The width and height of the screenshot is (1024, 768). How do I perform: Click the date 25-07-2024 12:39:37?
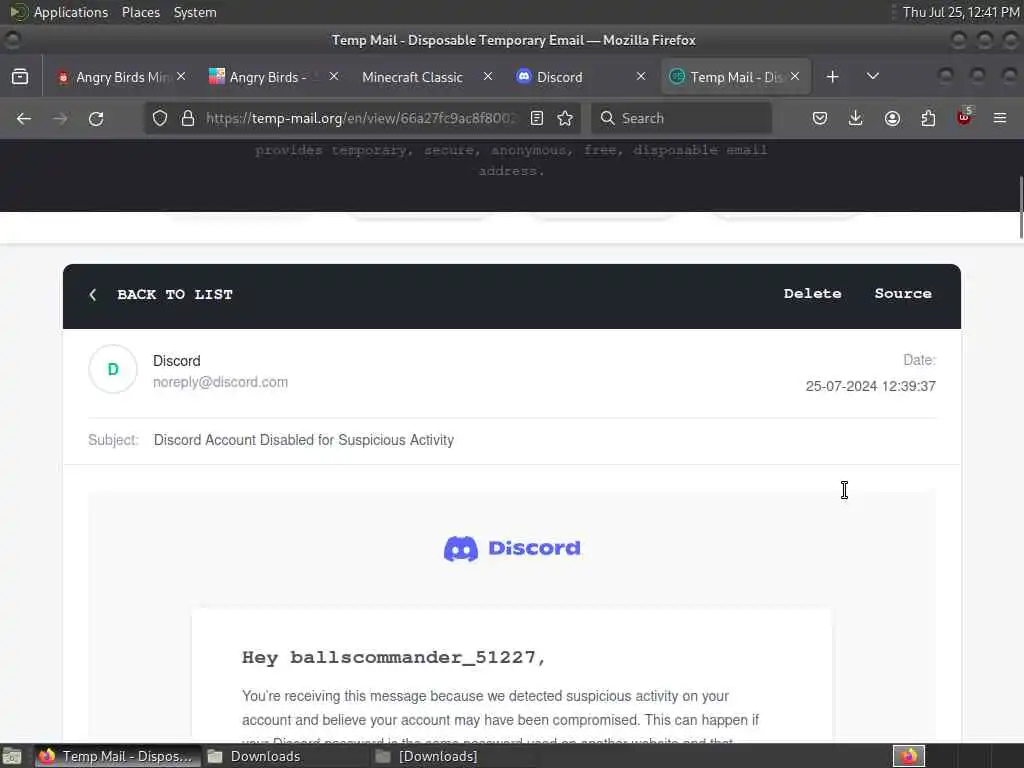(871, 386)
